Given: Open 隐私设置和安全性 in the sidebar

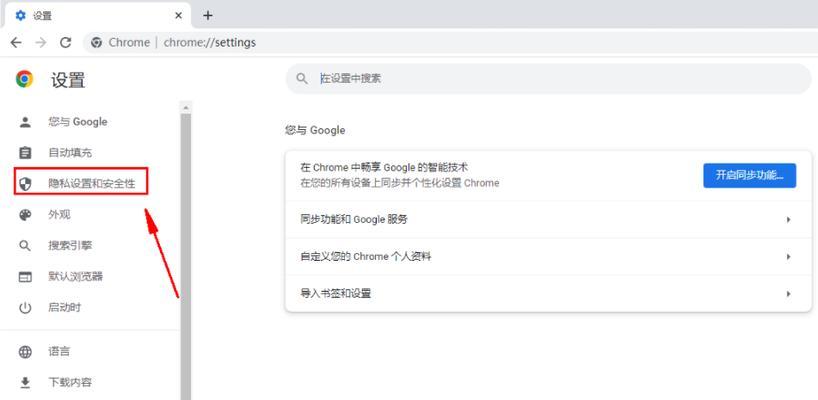Looking at the screenshot, I should coord(92,183).
